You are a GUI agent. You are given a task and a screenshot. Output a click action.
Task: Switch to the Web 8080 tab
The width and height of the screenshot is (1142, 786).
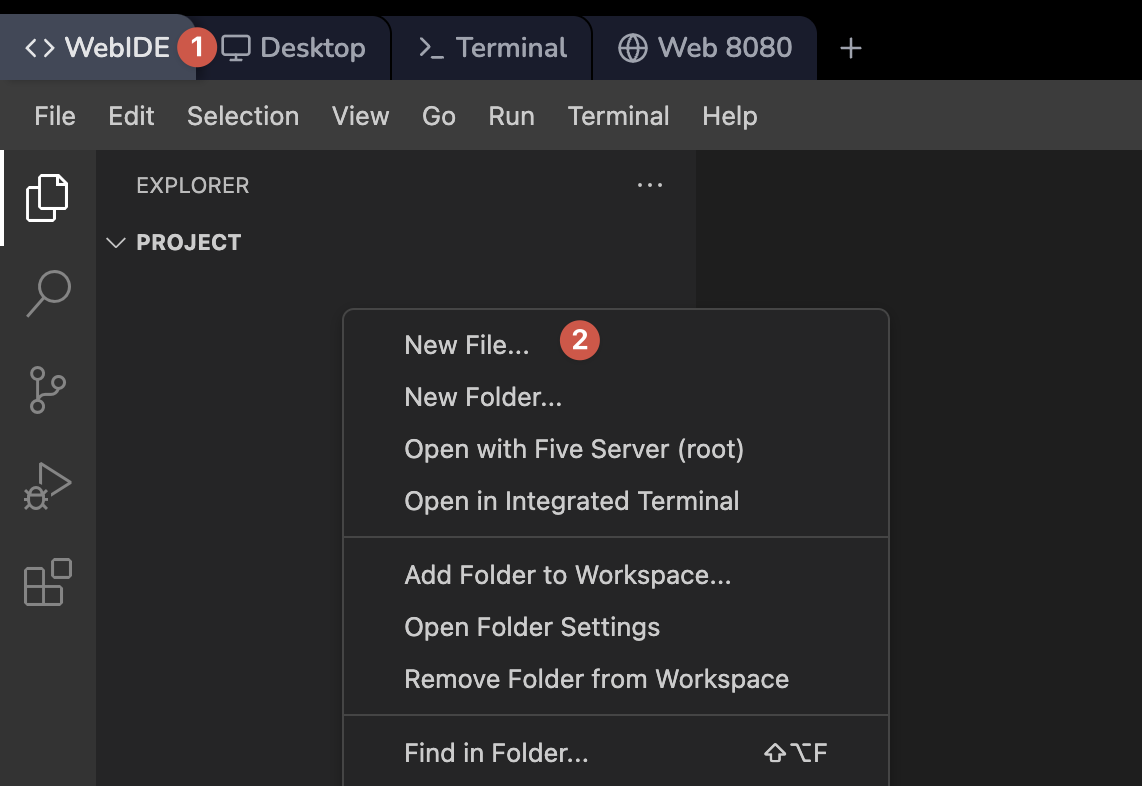[x=705, y=48]
